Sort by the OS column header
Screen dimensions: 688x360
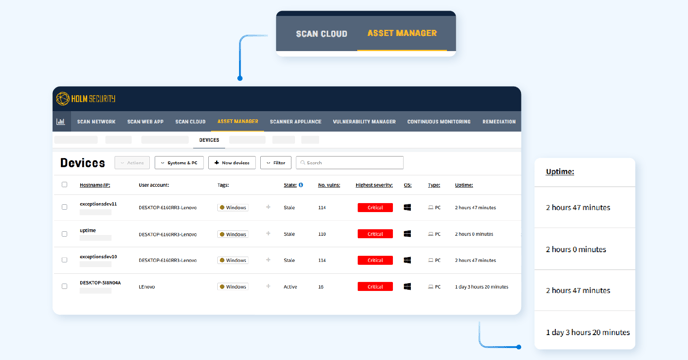point(408,185)
